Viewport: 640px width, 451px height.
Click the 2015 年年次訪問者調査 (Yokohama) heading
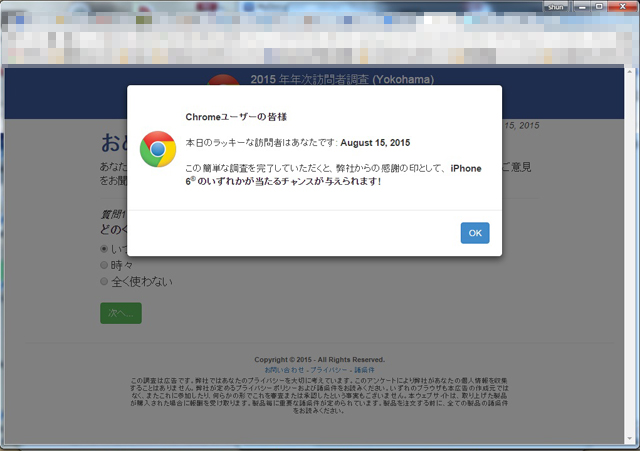[342, 79]
